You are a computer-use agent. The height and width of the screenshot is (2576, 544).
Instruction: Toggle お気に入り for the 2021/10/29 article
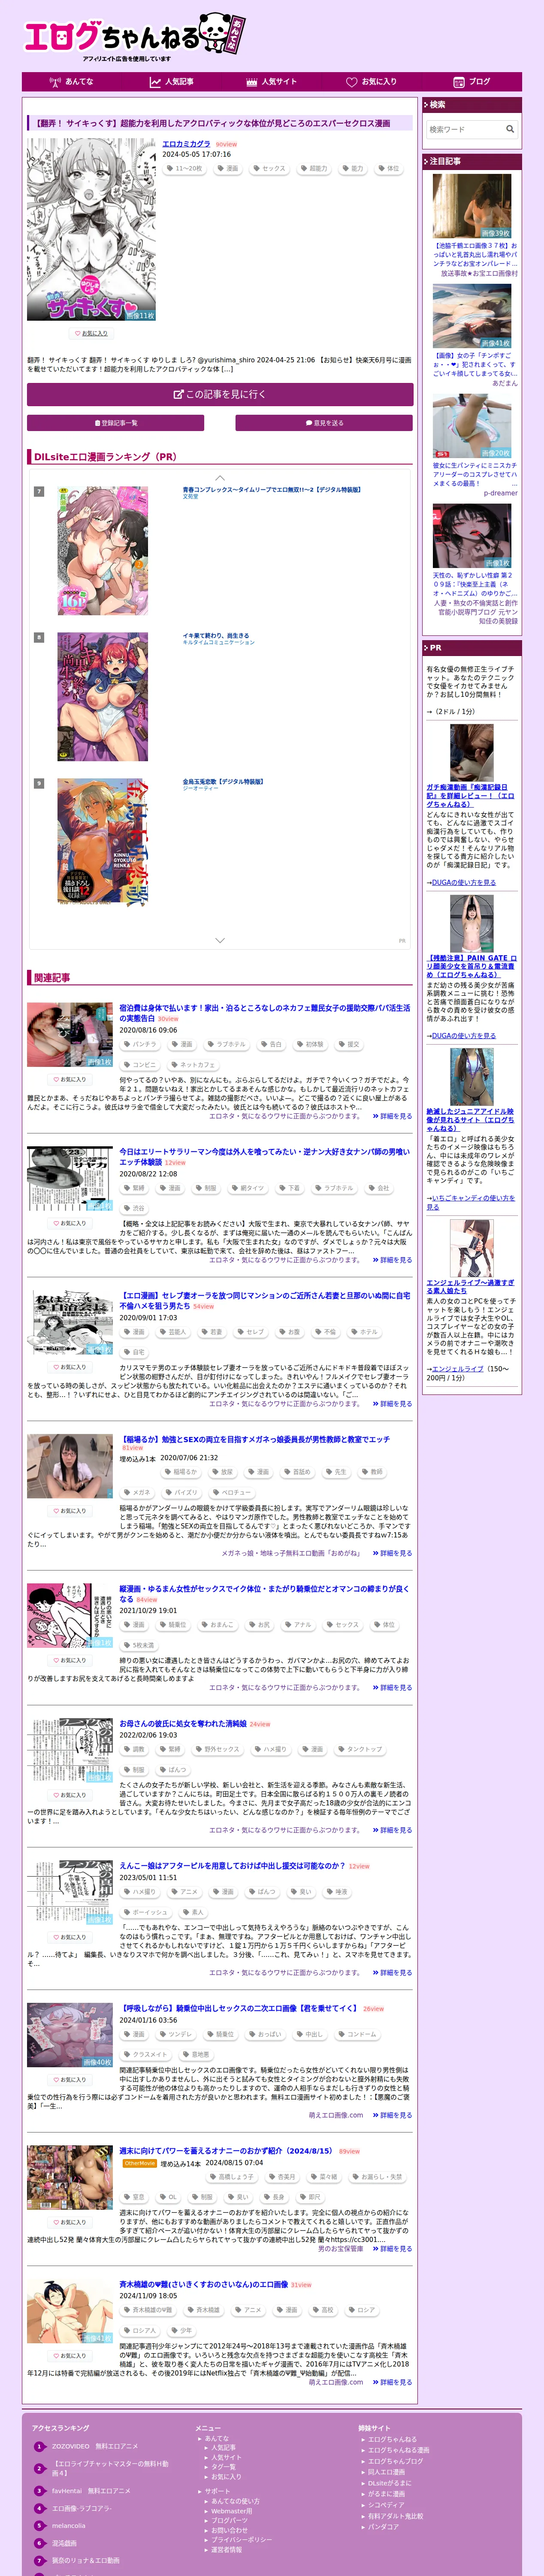[70, 1659]
